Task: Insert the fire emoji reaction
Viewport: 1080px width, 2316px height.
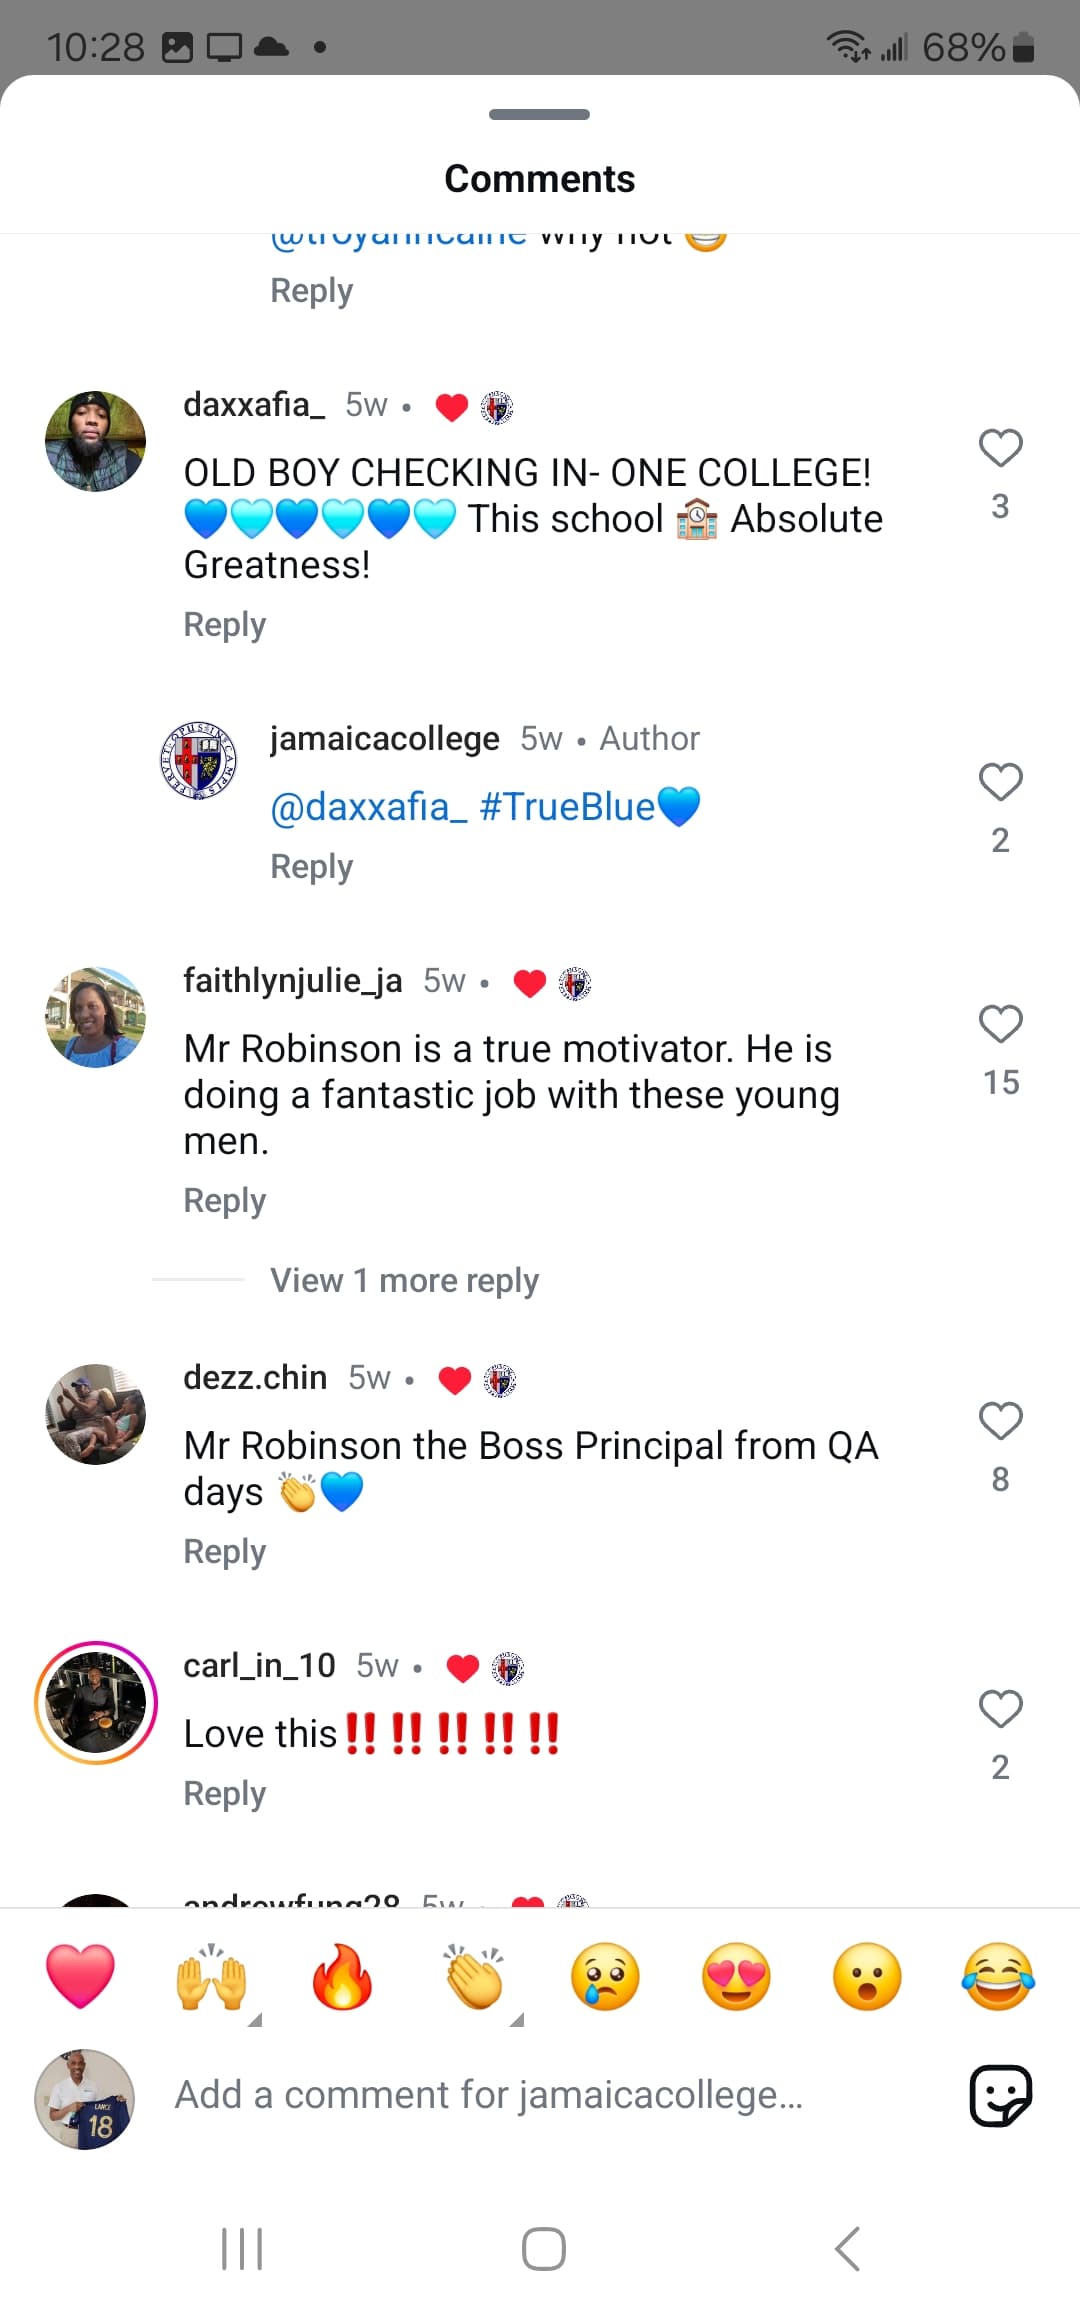Action: click(342, 1977)
